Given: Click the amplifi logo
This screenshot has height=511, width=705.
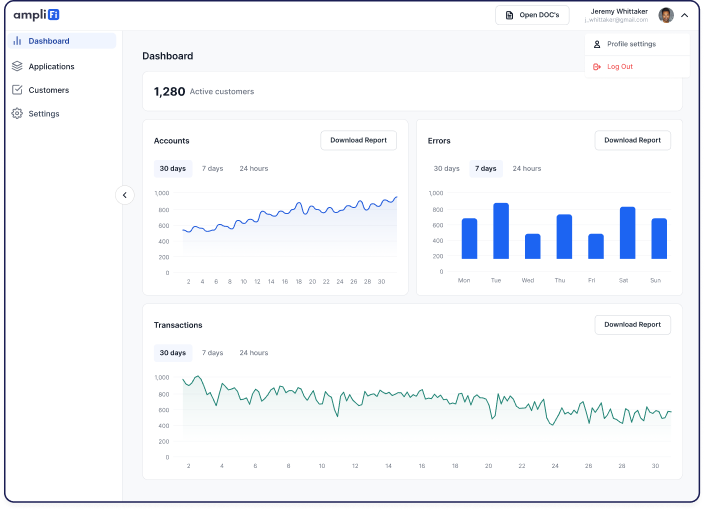Looking at the screenshot, I should click(x=36, y=15).
